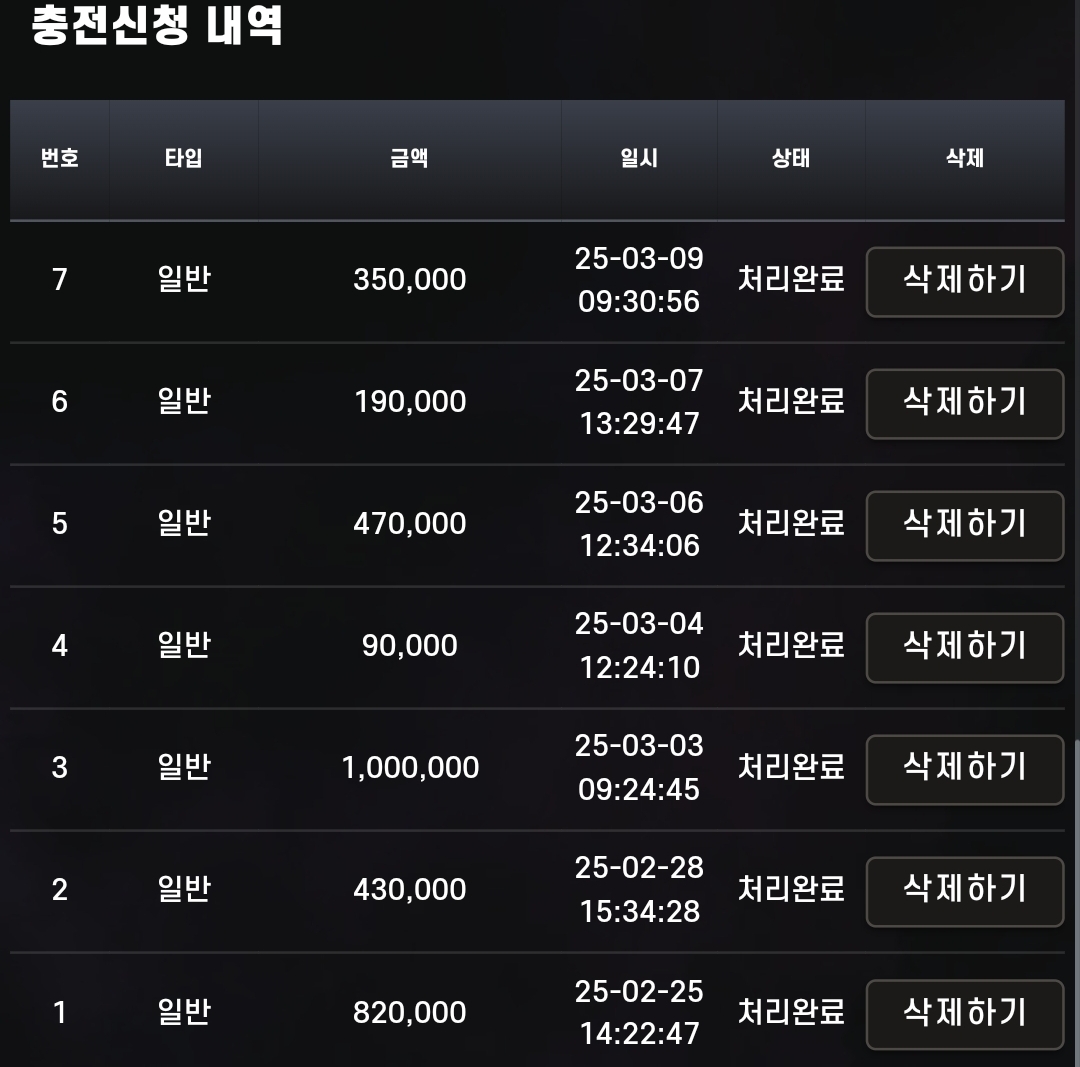
Task: Click the 일시 column header
Action: tap(639, 159)
